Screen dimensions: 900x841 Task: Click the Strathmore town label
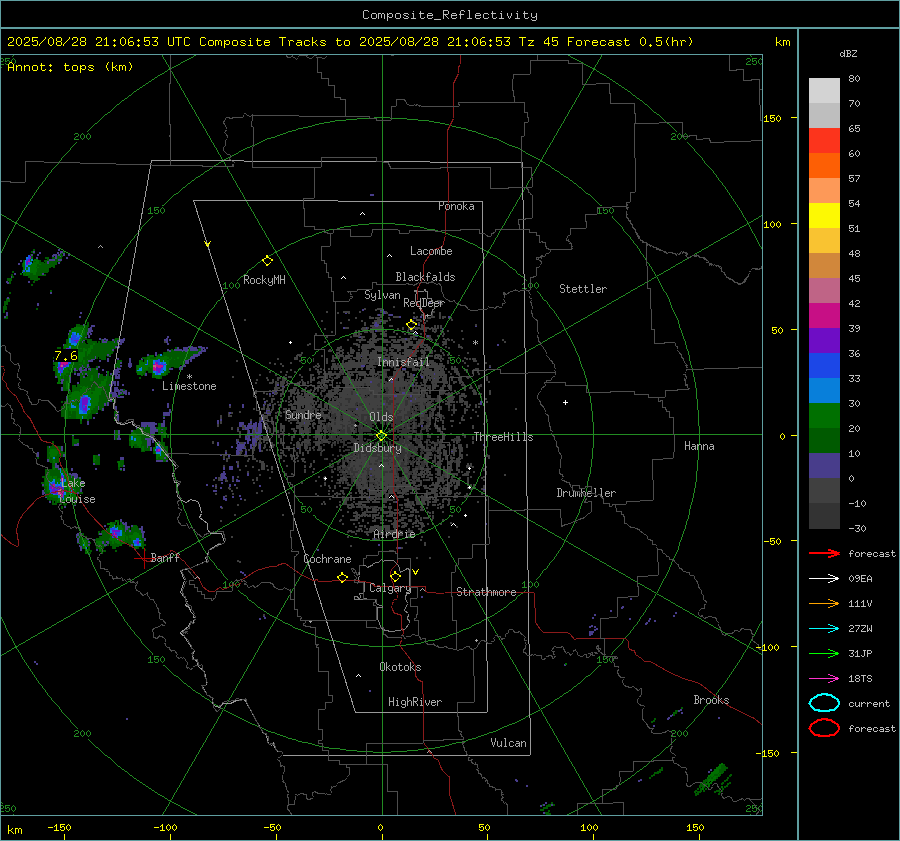point(486,592)
